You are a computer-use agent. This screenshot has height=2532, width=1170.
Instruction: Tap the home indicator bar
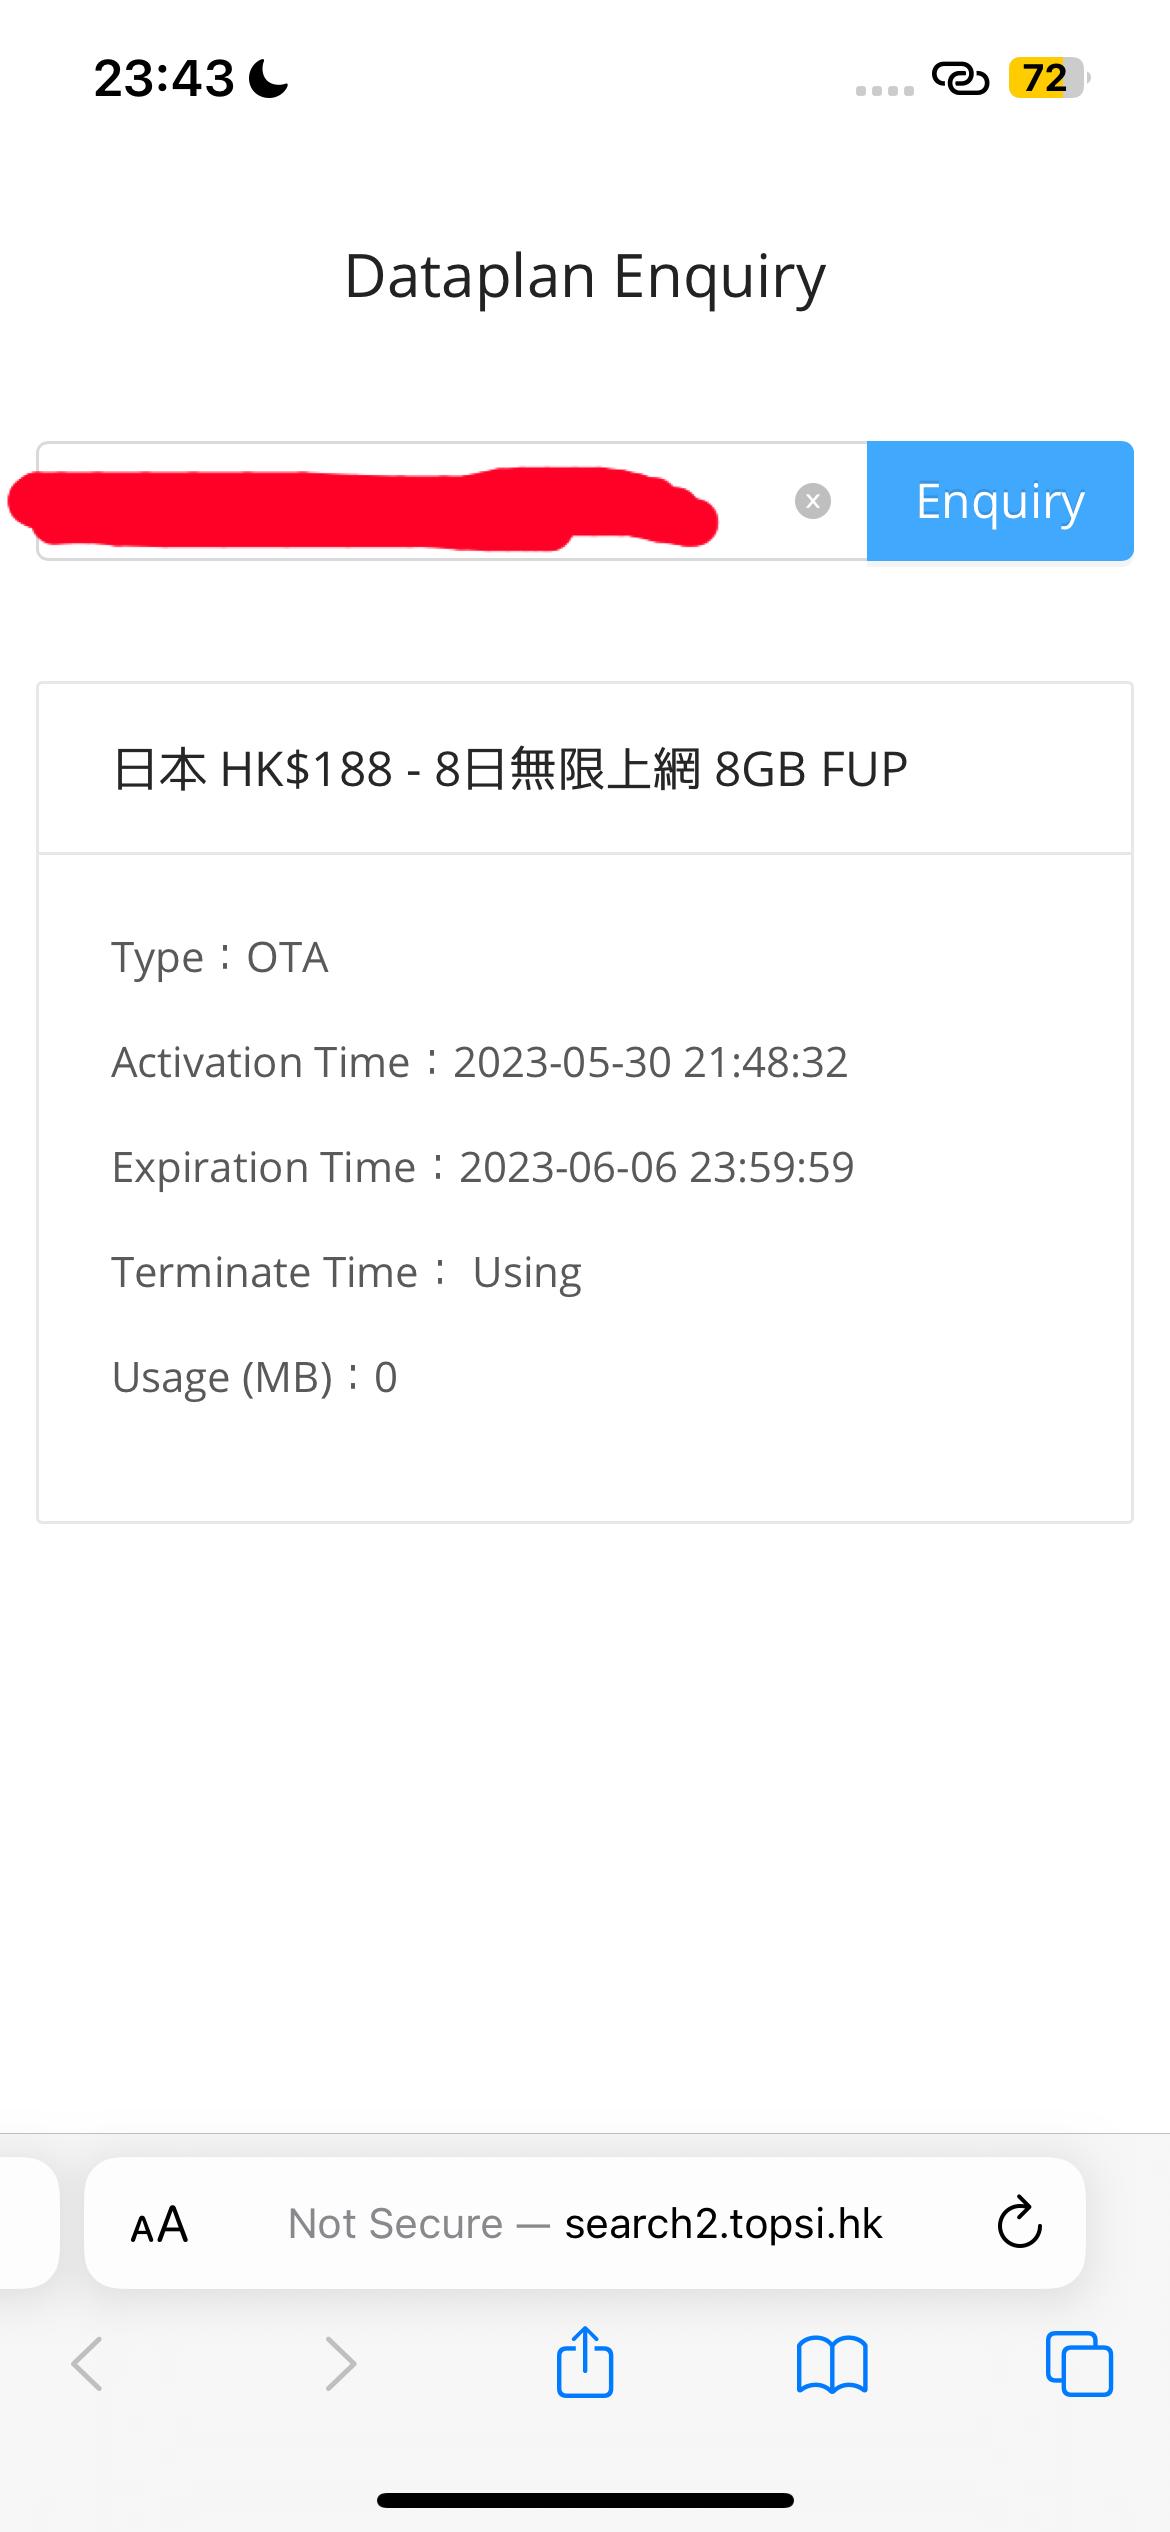[x=585, y=2500]
